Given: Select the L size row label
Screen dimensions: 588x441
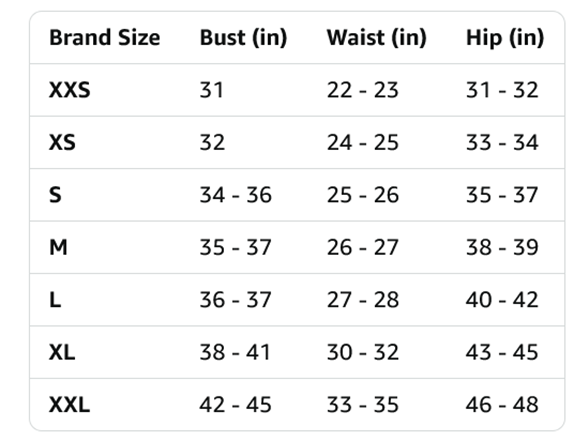Looking at the screenshot, I should click(55, 300).
